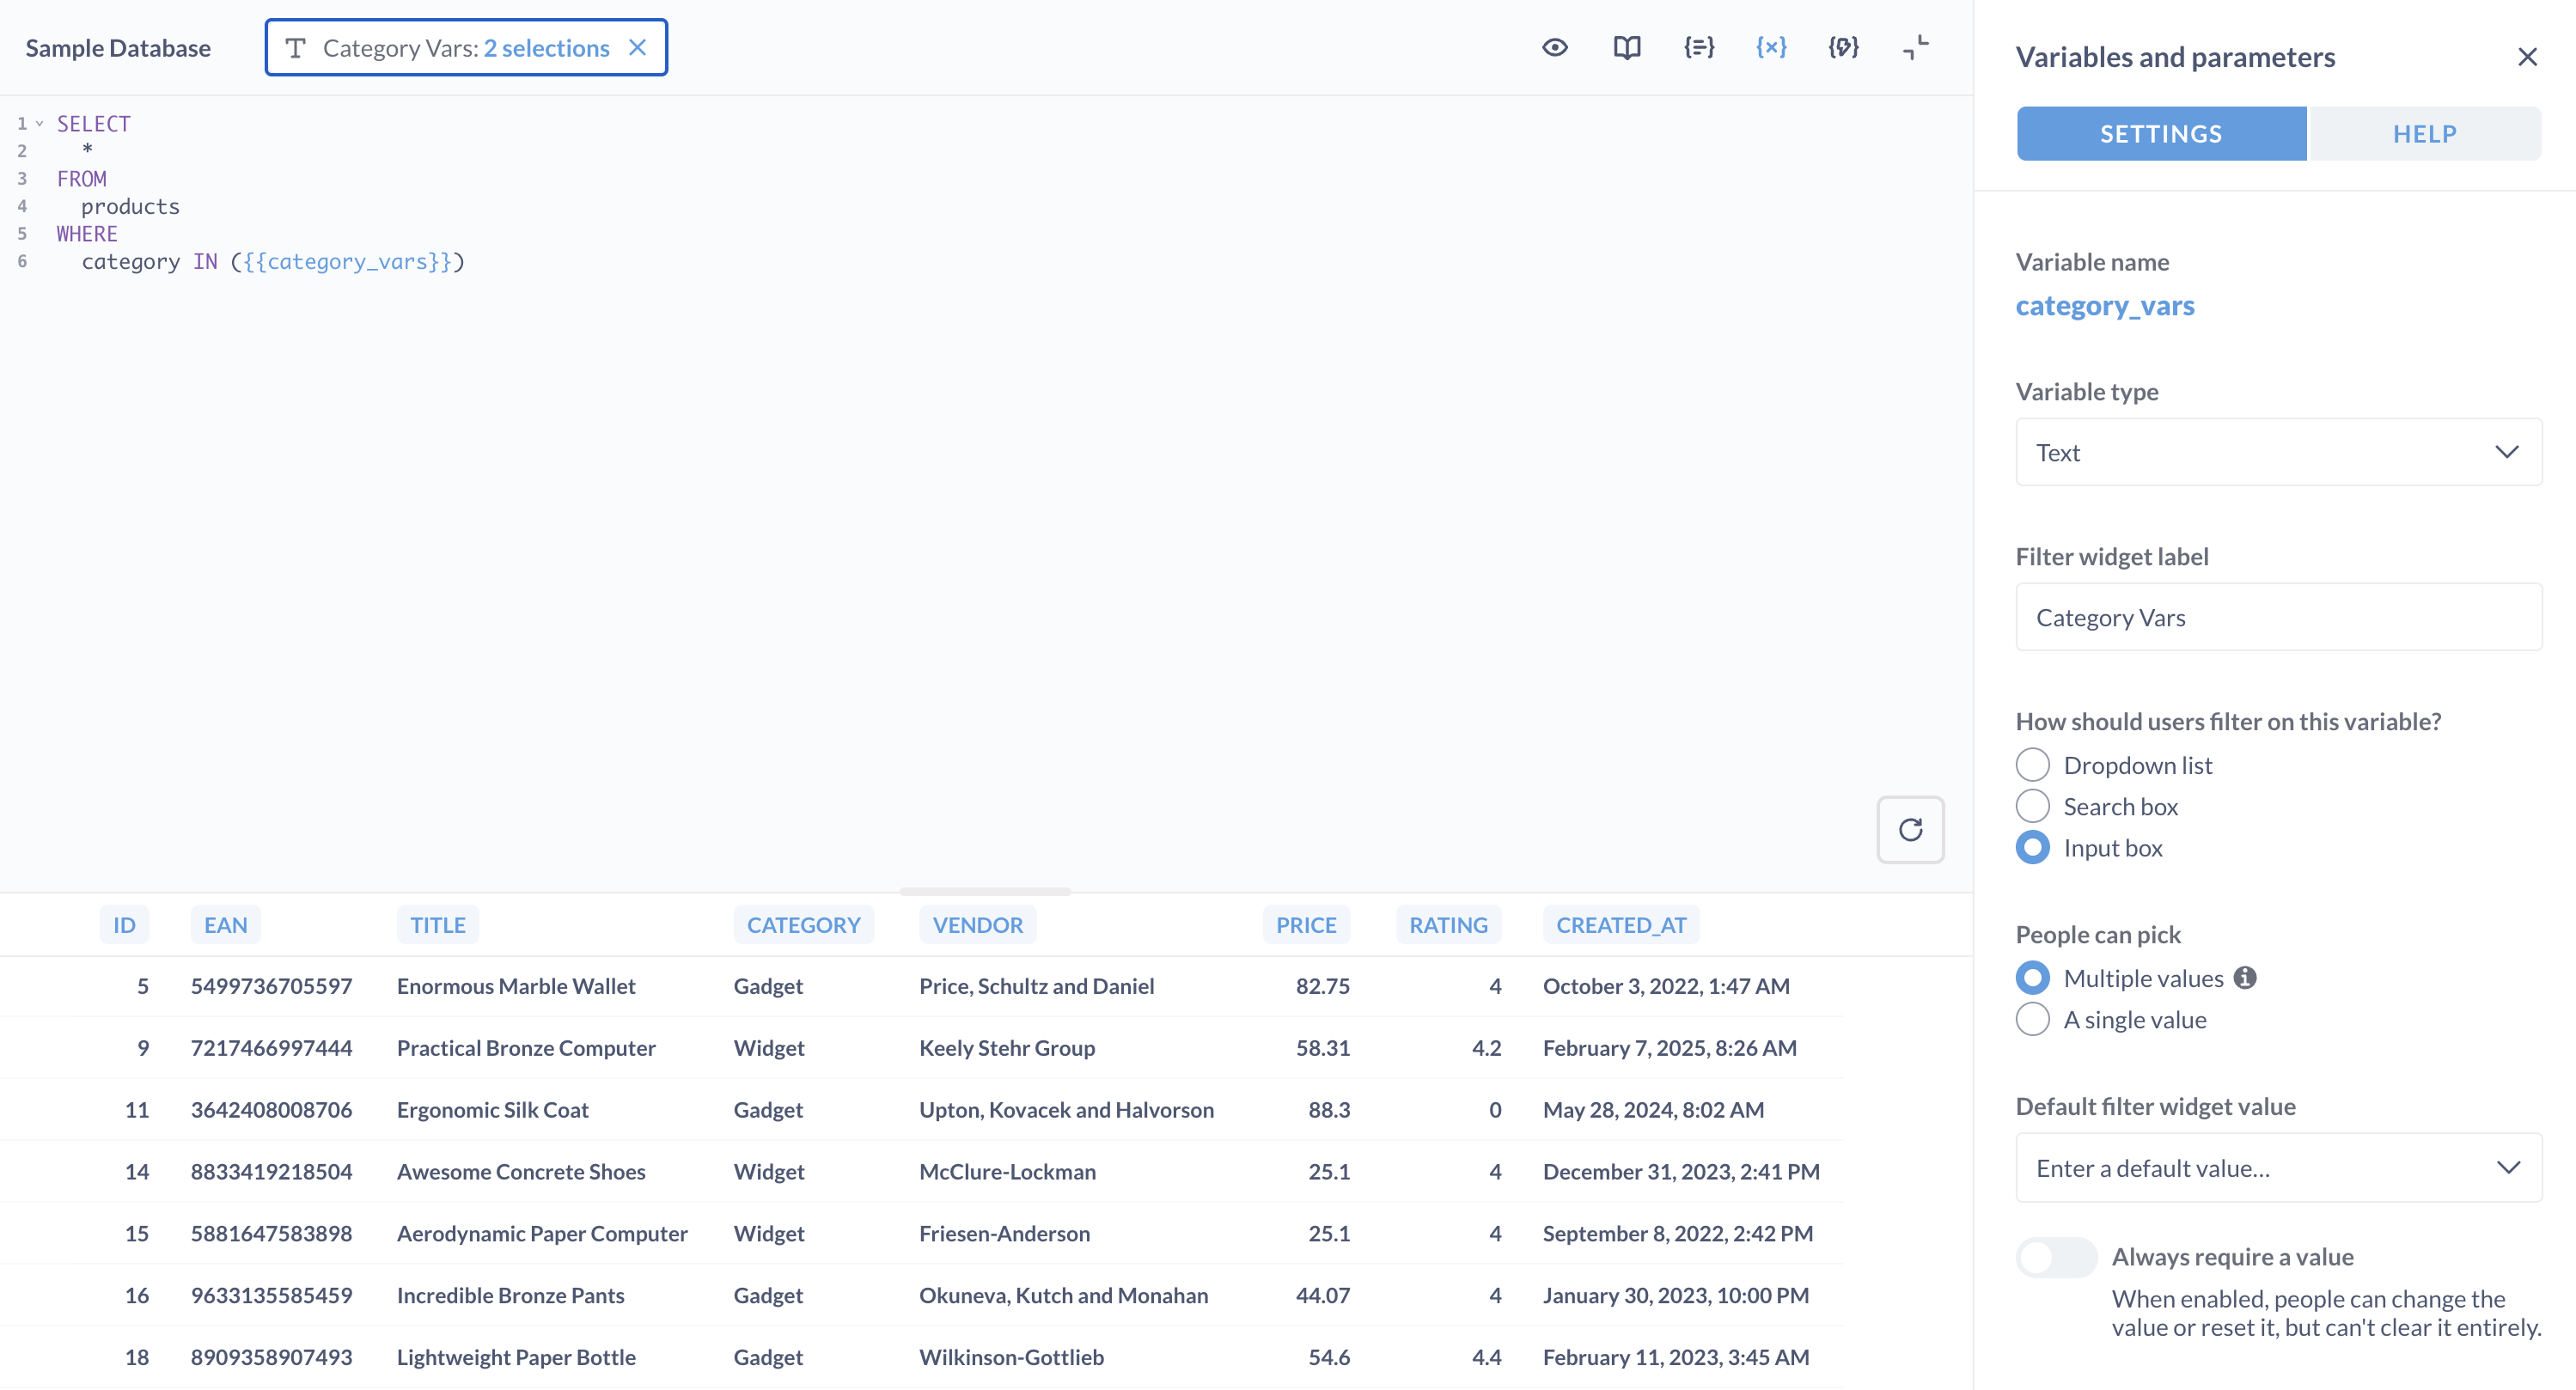
Task: Select the Search box radio option
Action: [x=2032, y=806]
